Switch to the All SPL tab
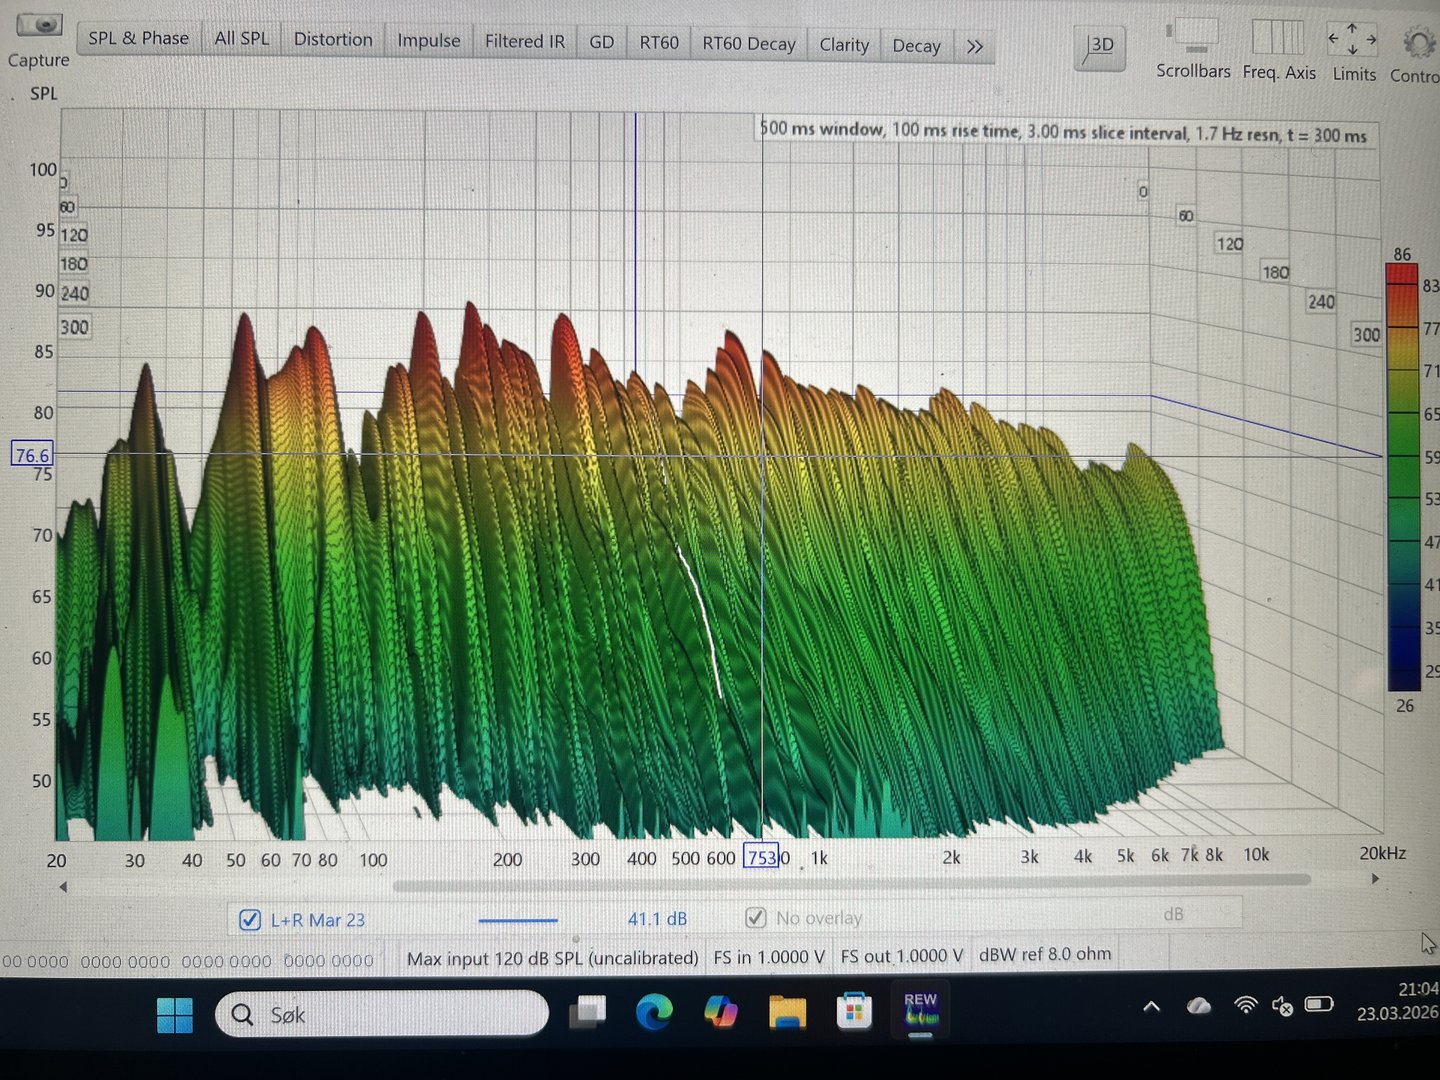The width and height of the screenshot is (1440, 1080). tap(241, 38)
